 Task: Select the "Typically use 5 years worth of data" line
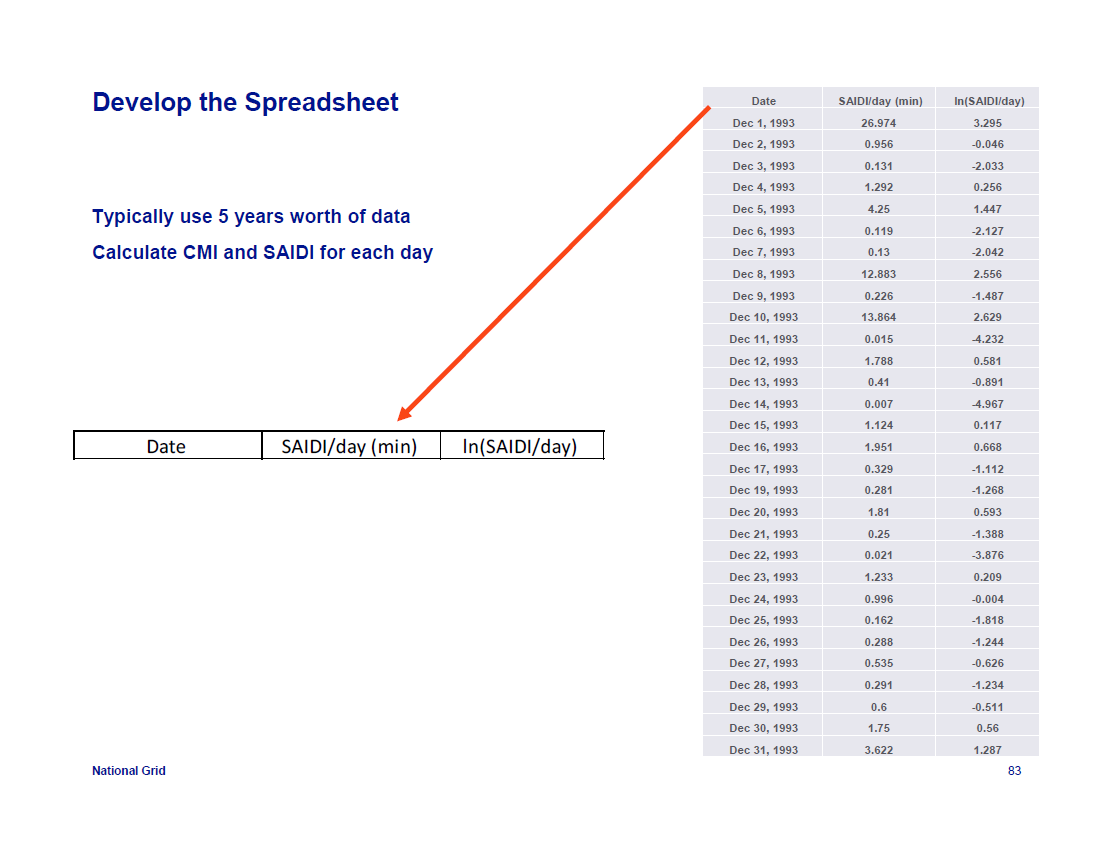coord(251,217)
